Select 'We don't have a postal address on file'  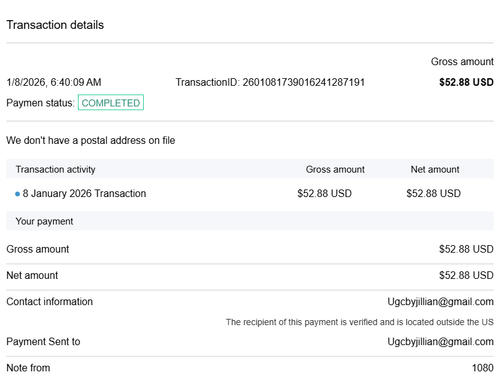click(x=91, y=140)
